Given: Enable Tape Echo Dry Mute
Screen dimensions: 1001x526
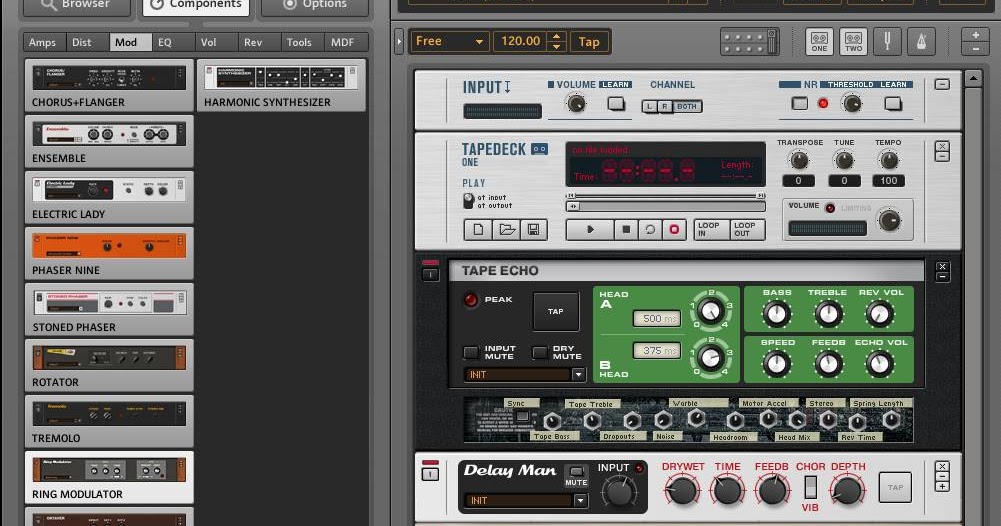Looking at the screenshot, I should pos(540,352).
